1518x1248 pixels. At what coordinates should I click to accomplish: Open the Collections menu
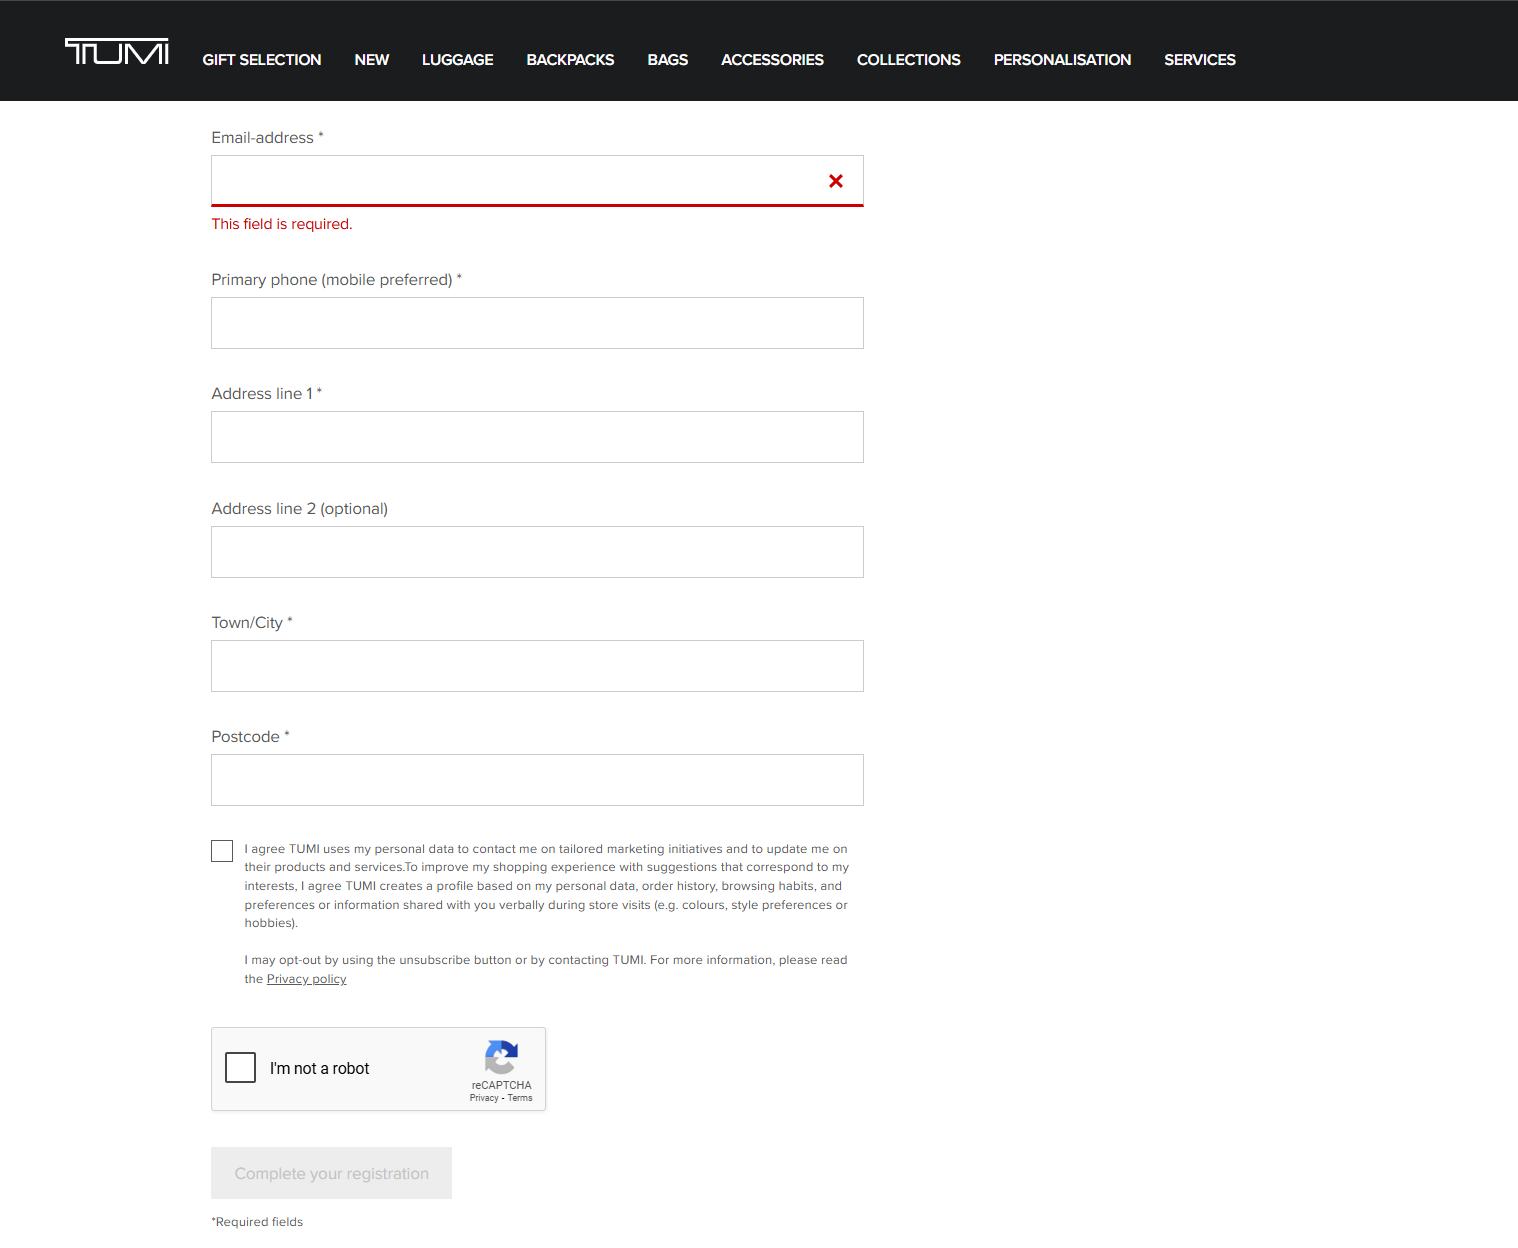pos(909,60)
